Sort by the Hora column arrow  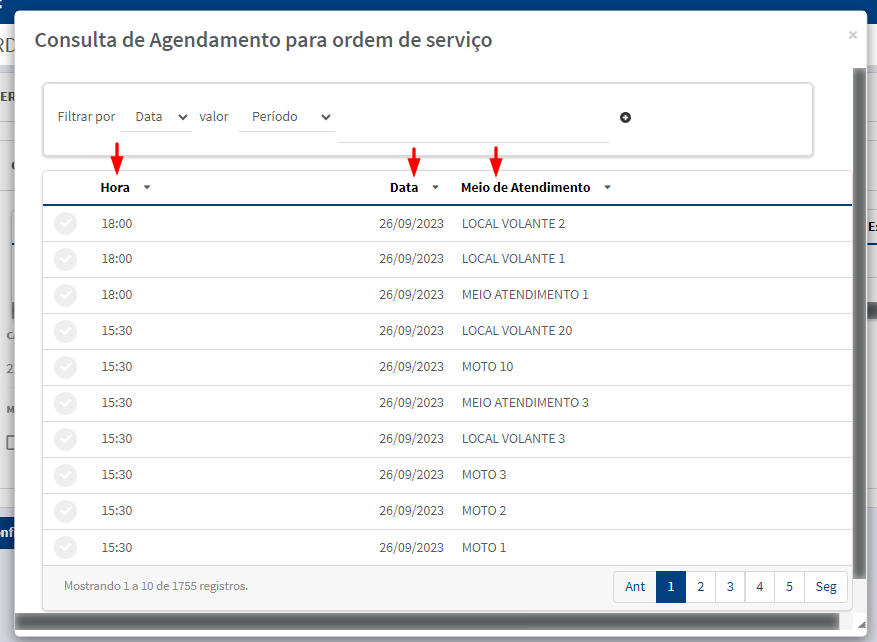click(x=147, y=187)
